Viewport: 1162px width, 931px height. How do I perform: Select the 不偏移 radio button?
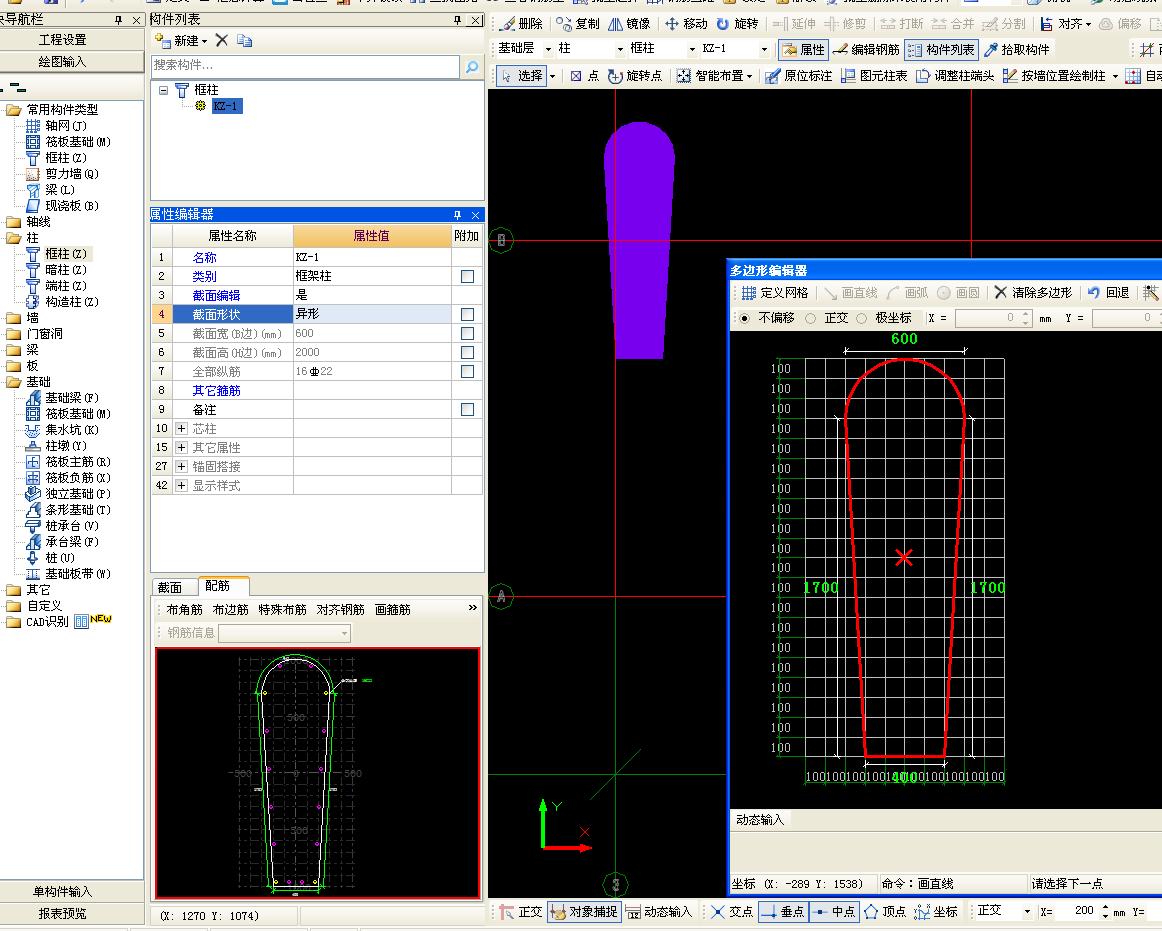click(745, 318)
